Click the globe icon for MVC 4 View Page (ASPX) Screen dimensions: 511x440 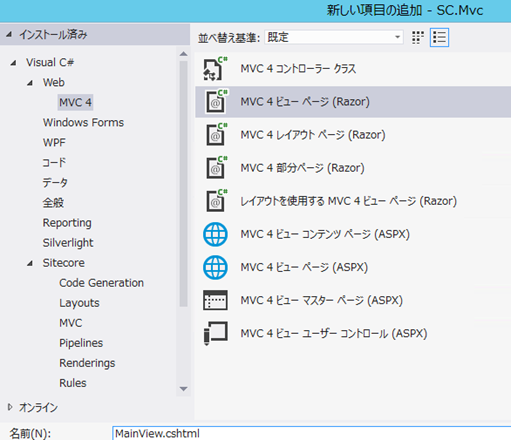point(215,267)
